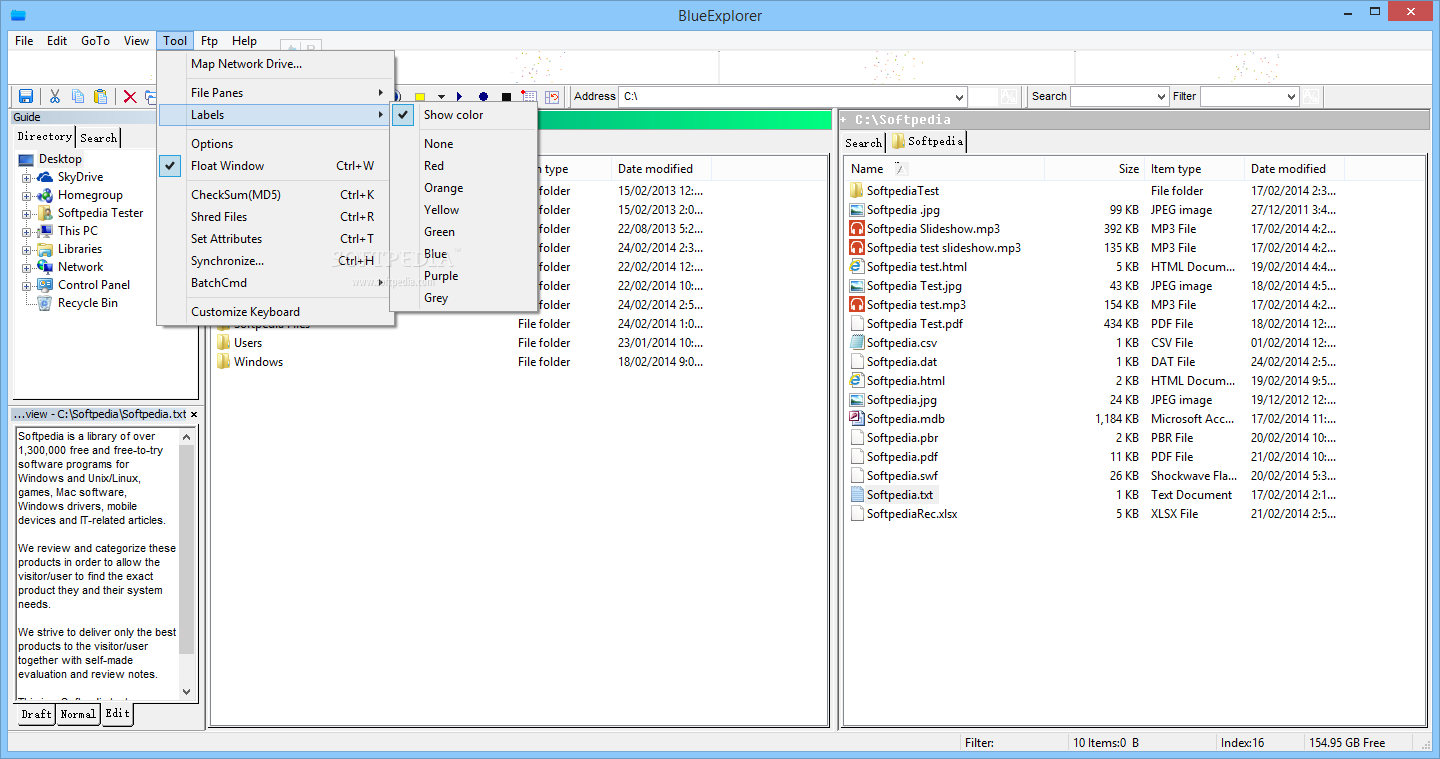The width and height of the screenshot is (1440, 759).
Task: Choose Customize Keyboard menu entry
Action: (x=276, y=312)
